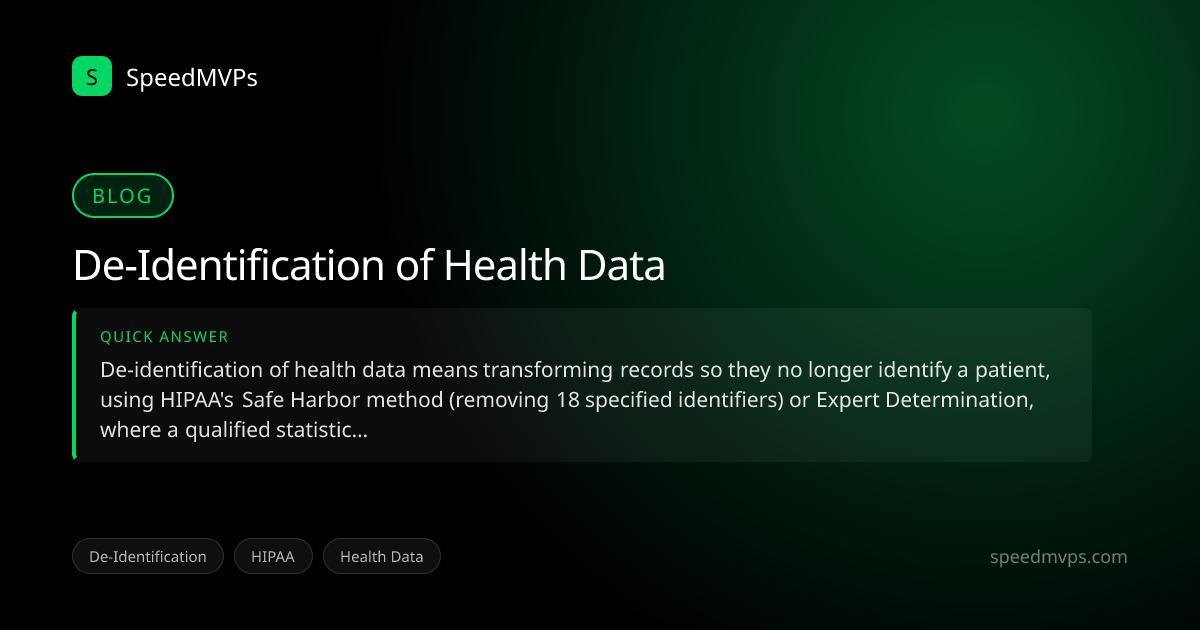Click the SpeedMVPs brand name text
This screenshot has width=1200, height=630.
click(x=192, y=77)
